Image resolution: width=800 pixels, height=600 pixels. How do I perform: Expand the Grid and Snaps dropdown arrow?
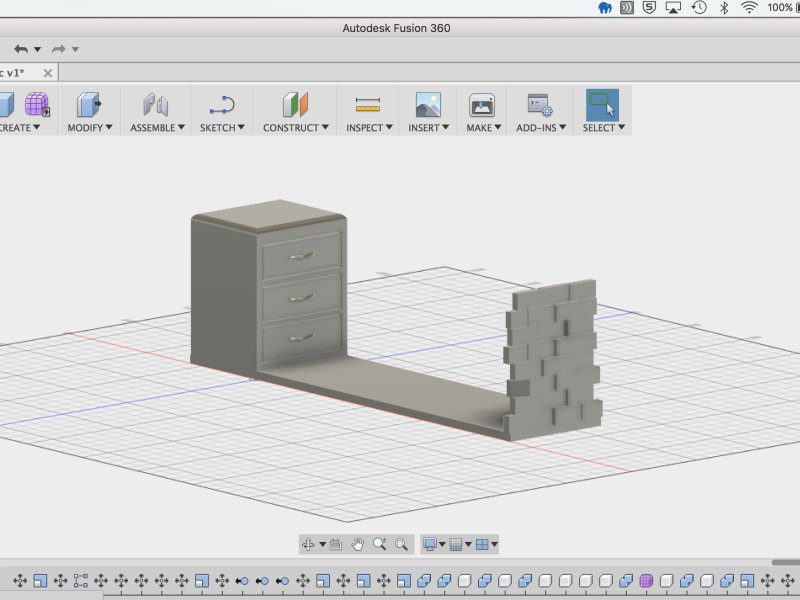pos(468,544)
